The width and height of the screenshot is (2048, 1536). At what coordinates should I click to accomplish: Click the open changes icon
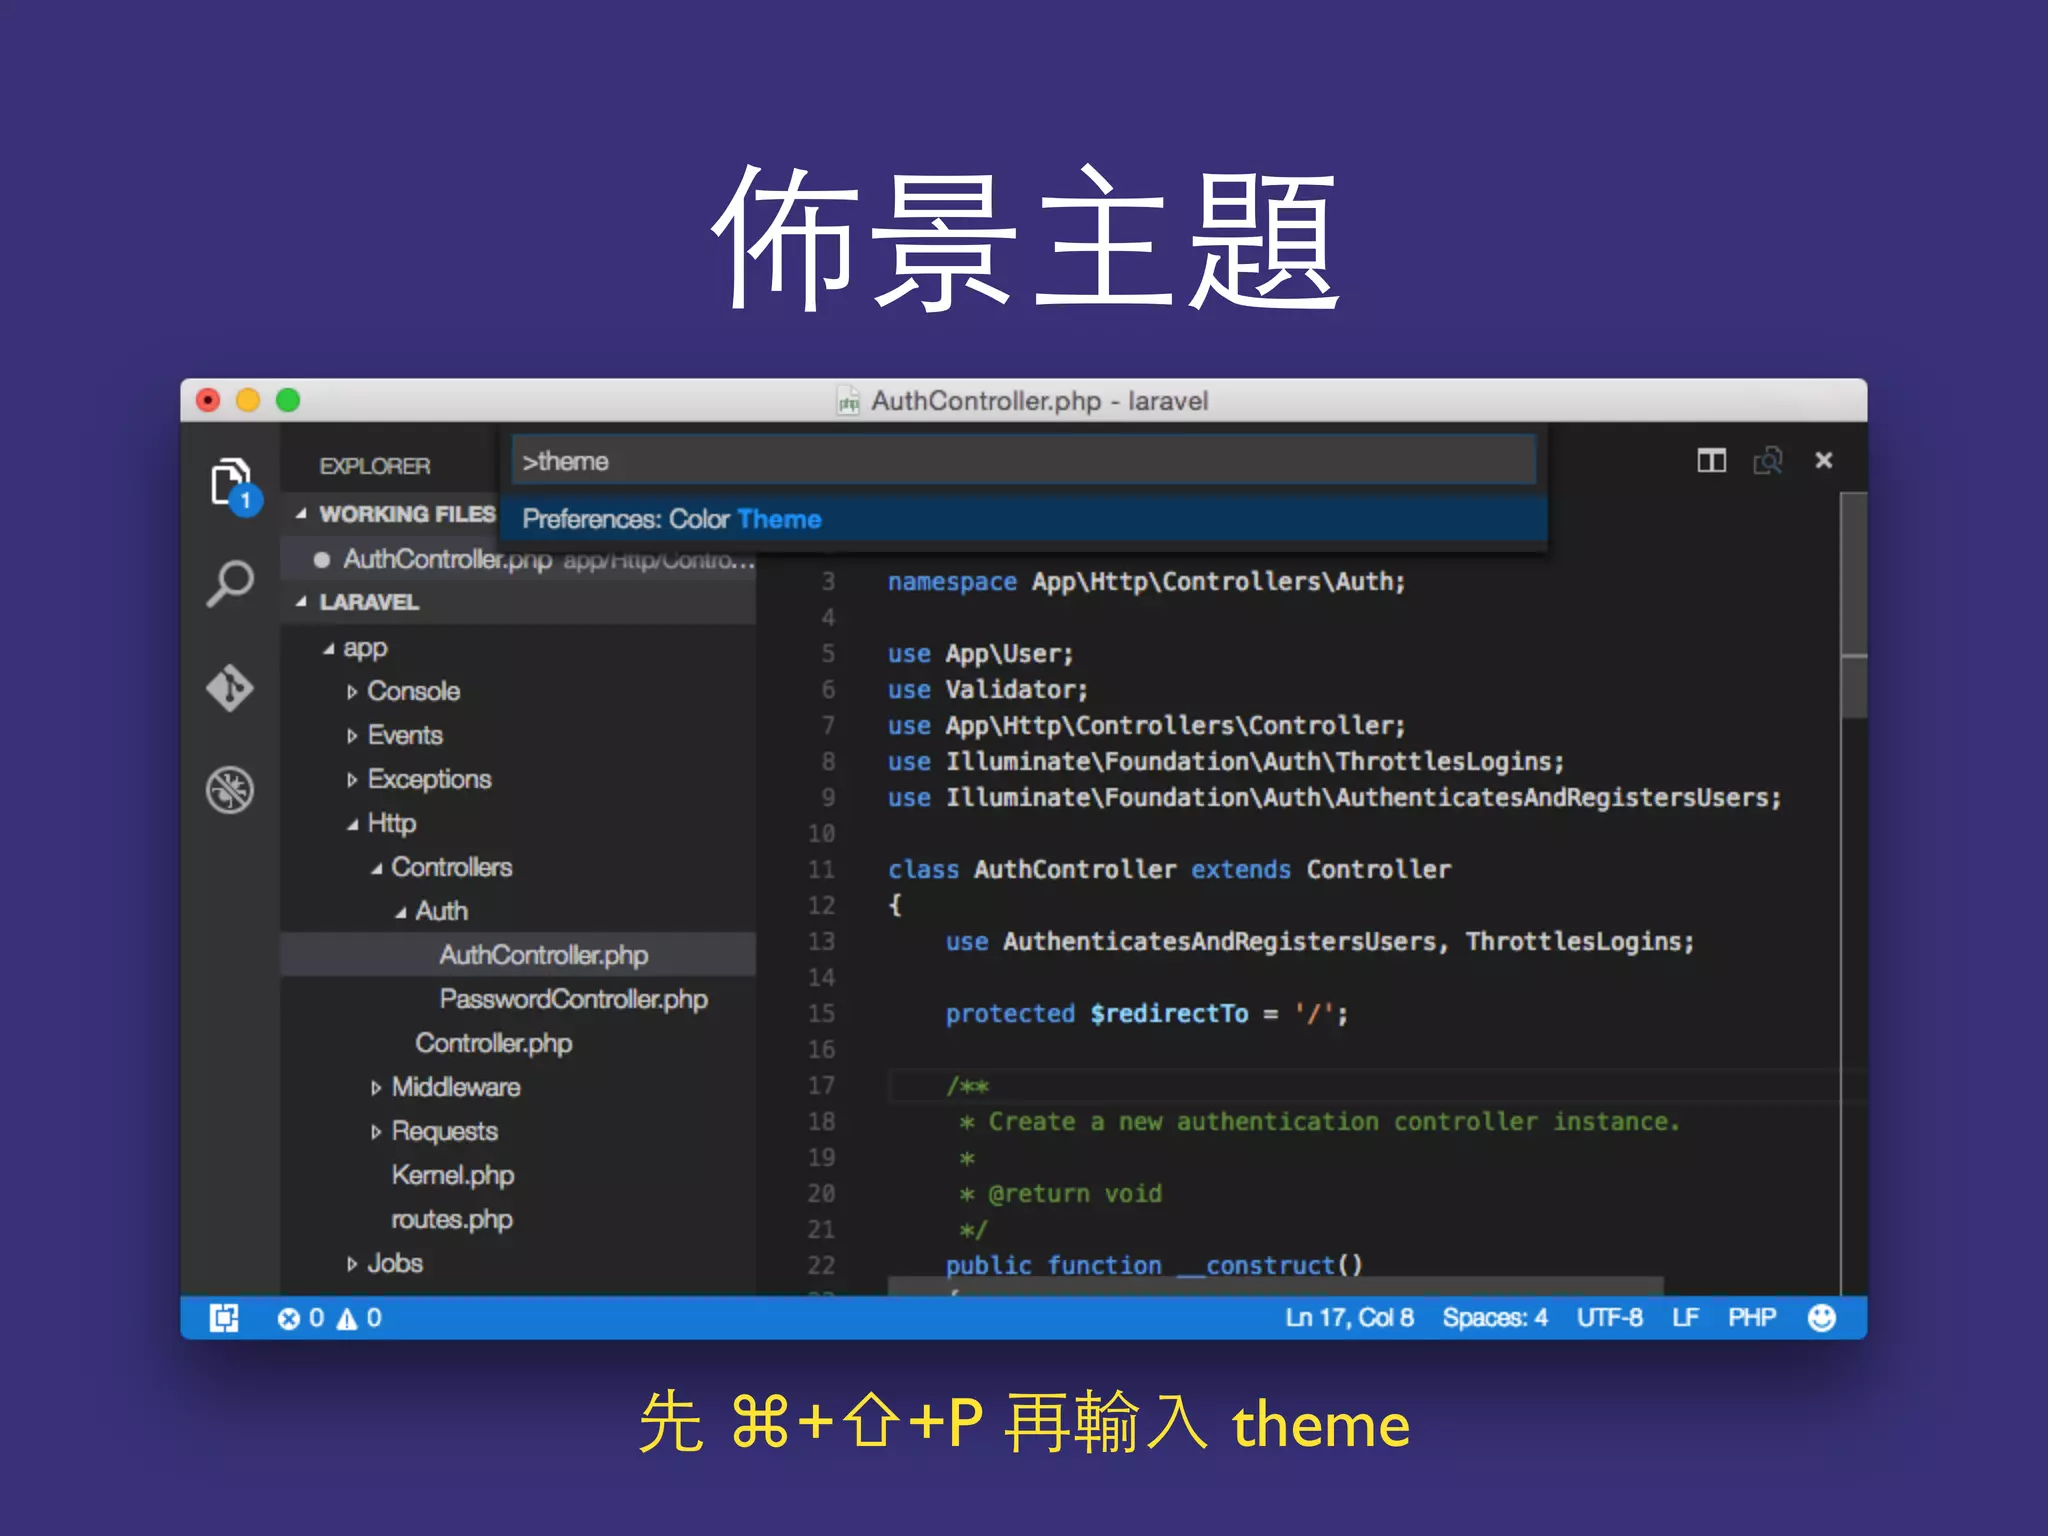click(1768, 461)
